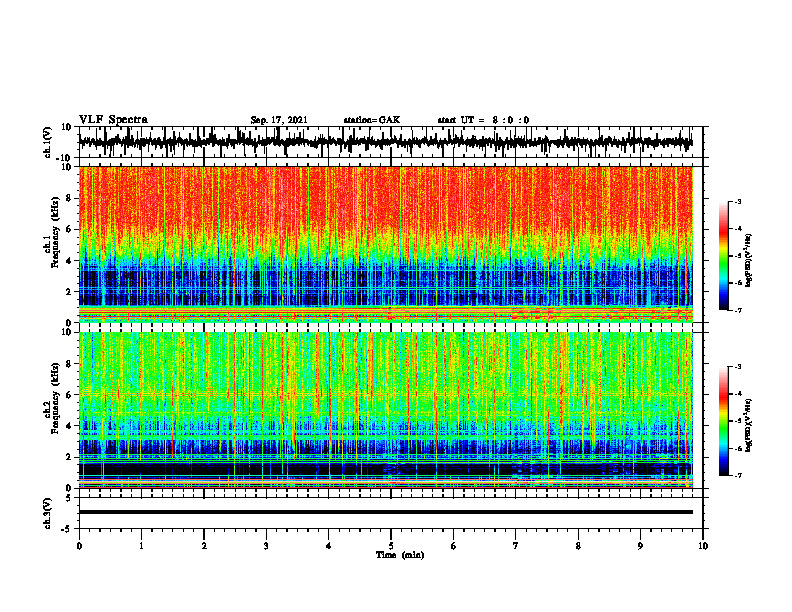The image size is (792, 612).
Task: Click the "VLF Spectra" title text
Action: (x=113, y=120)
